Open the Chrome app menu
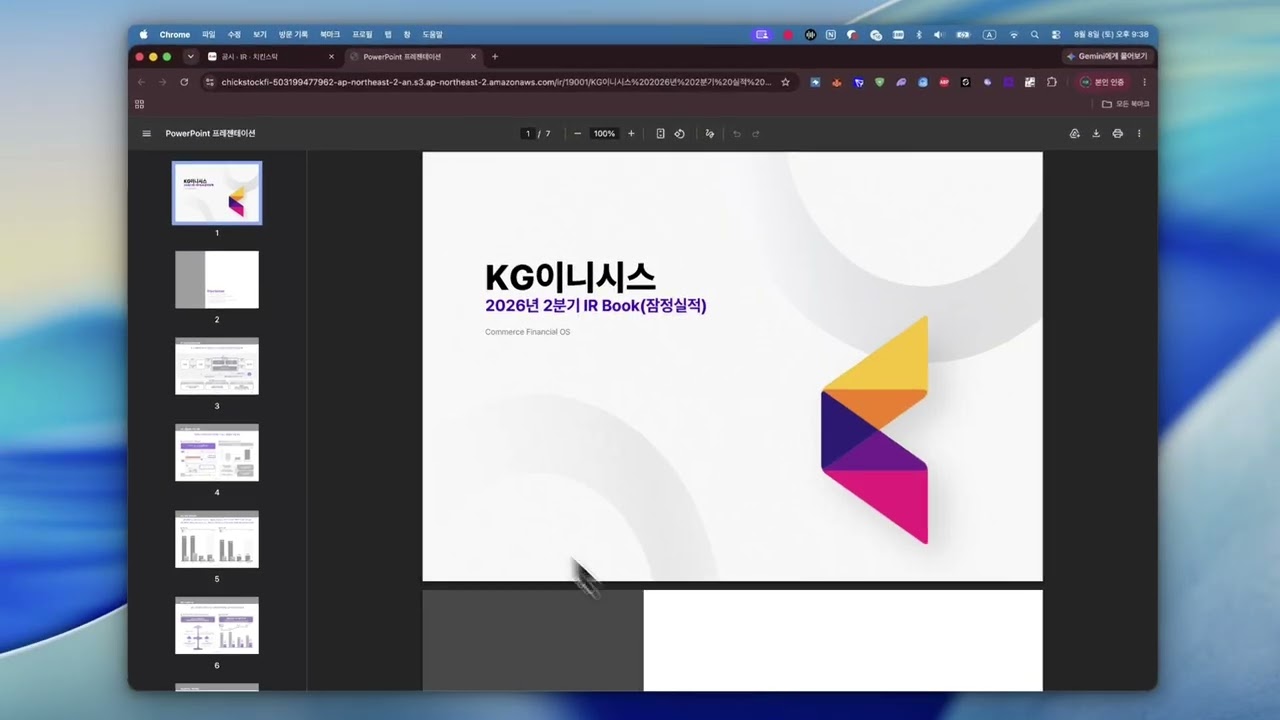This screenshot has width=1280, height=720. coord(175,34)
